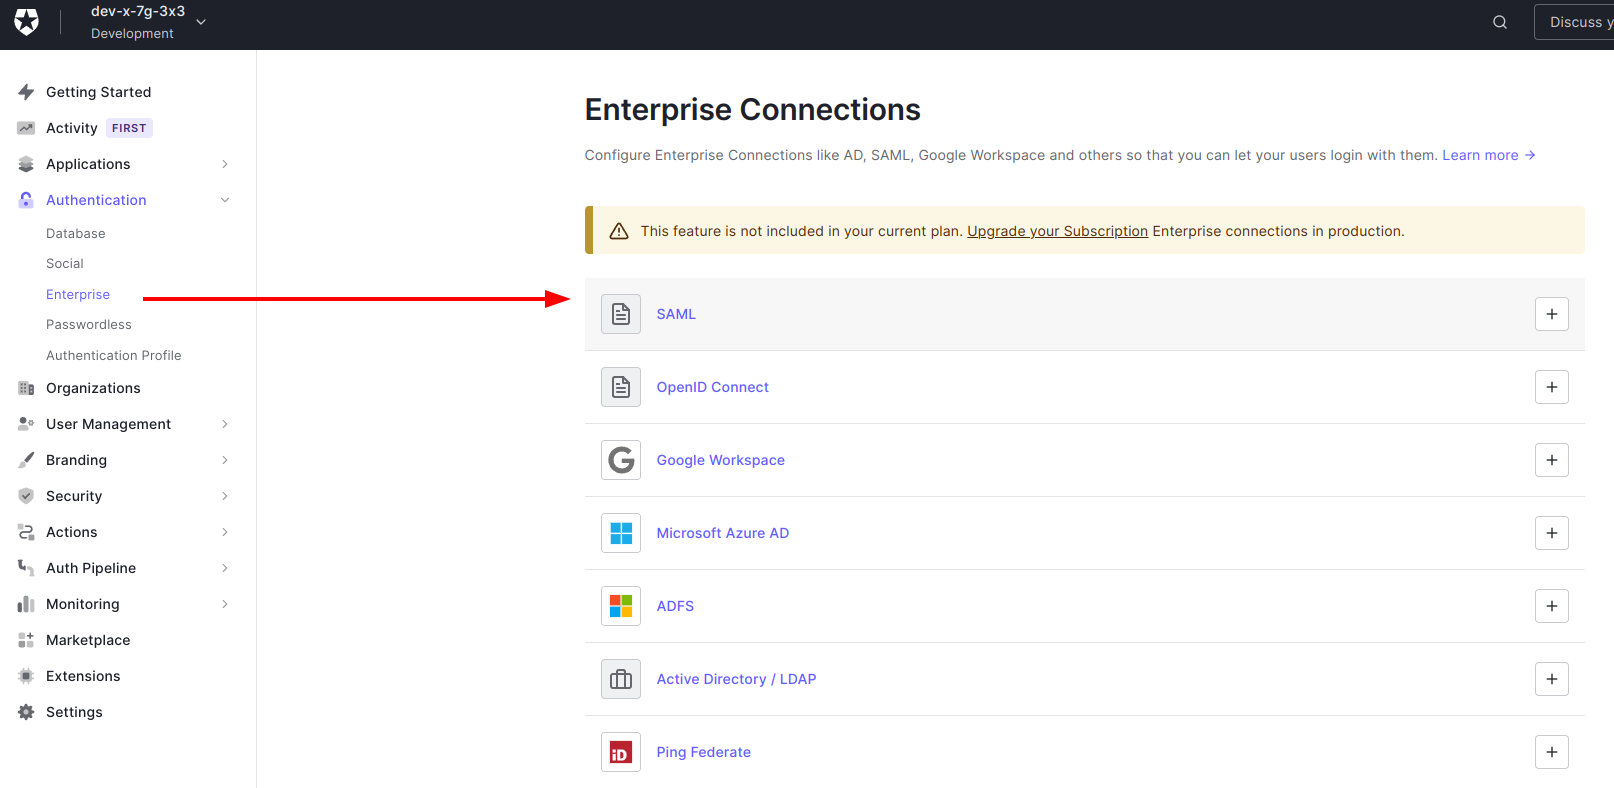
Task: Click the Extensions chip icon
Action: pos(26,676)
